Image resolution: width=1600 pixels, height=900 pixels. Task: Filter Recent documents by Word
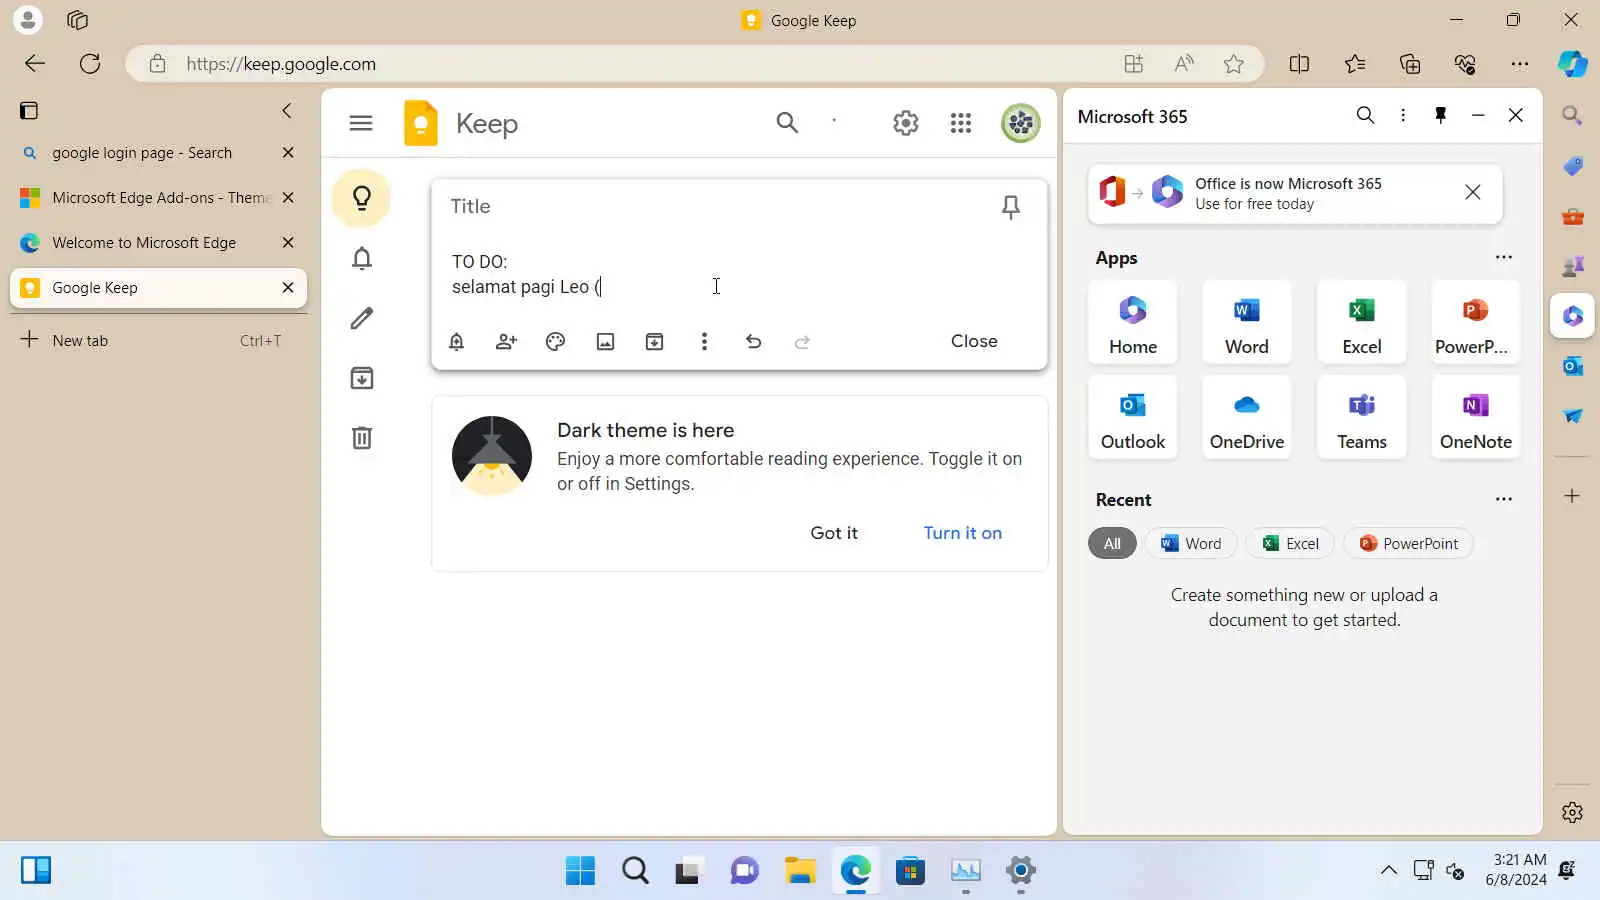point(1191,543)
